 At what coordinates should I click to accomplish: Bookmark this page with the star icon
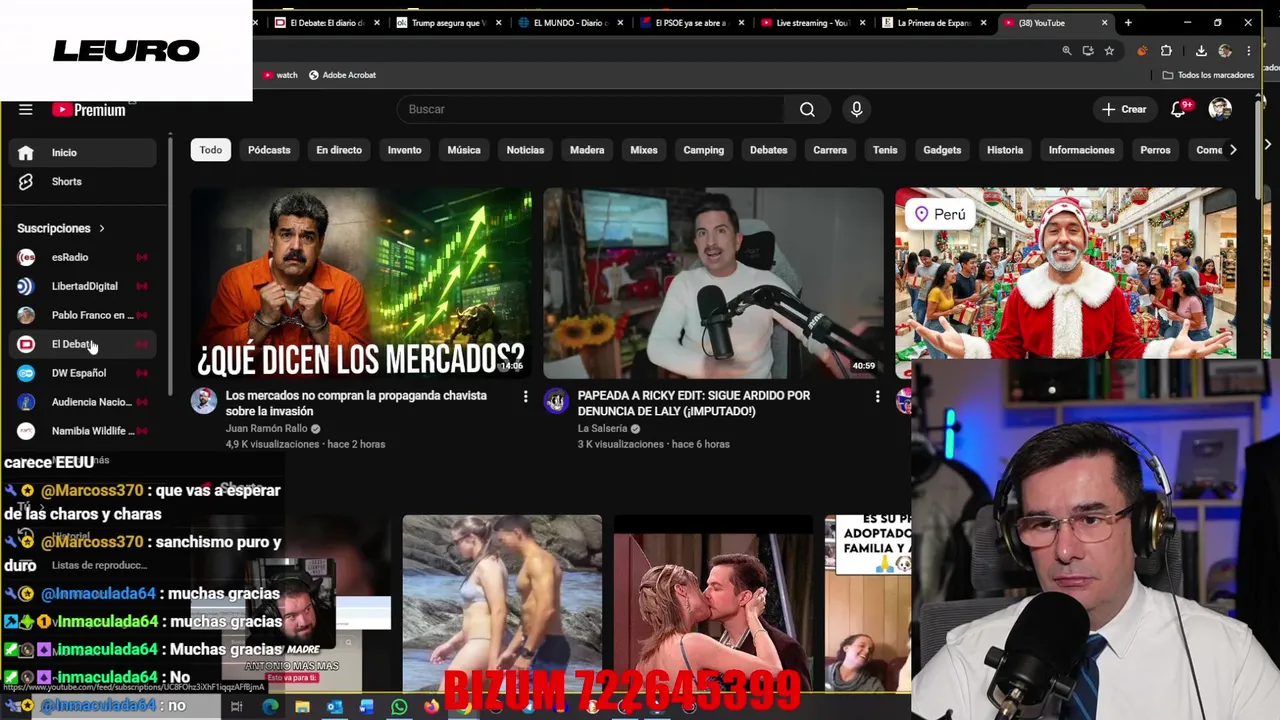coord(1109,51)
